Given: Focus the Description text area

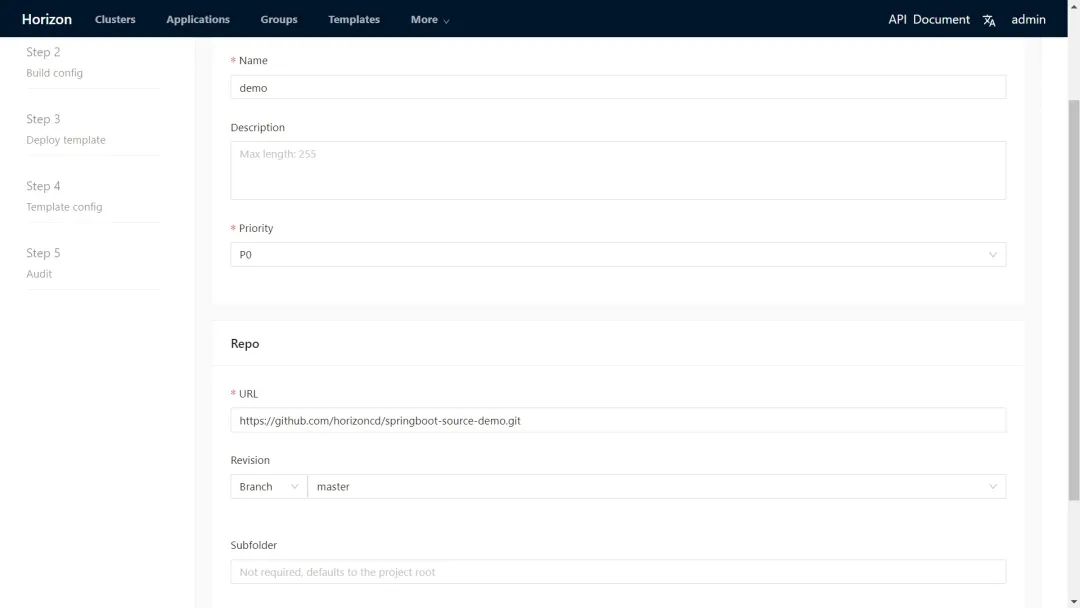Looking at the screenshot, I should [617, 170].
